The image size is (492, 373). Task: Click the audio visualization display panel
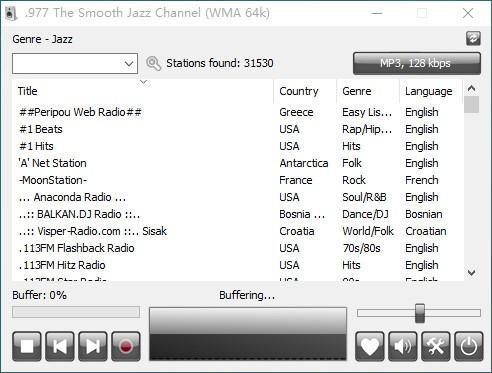click(x=248, y=334)
